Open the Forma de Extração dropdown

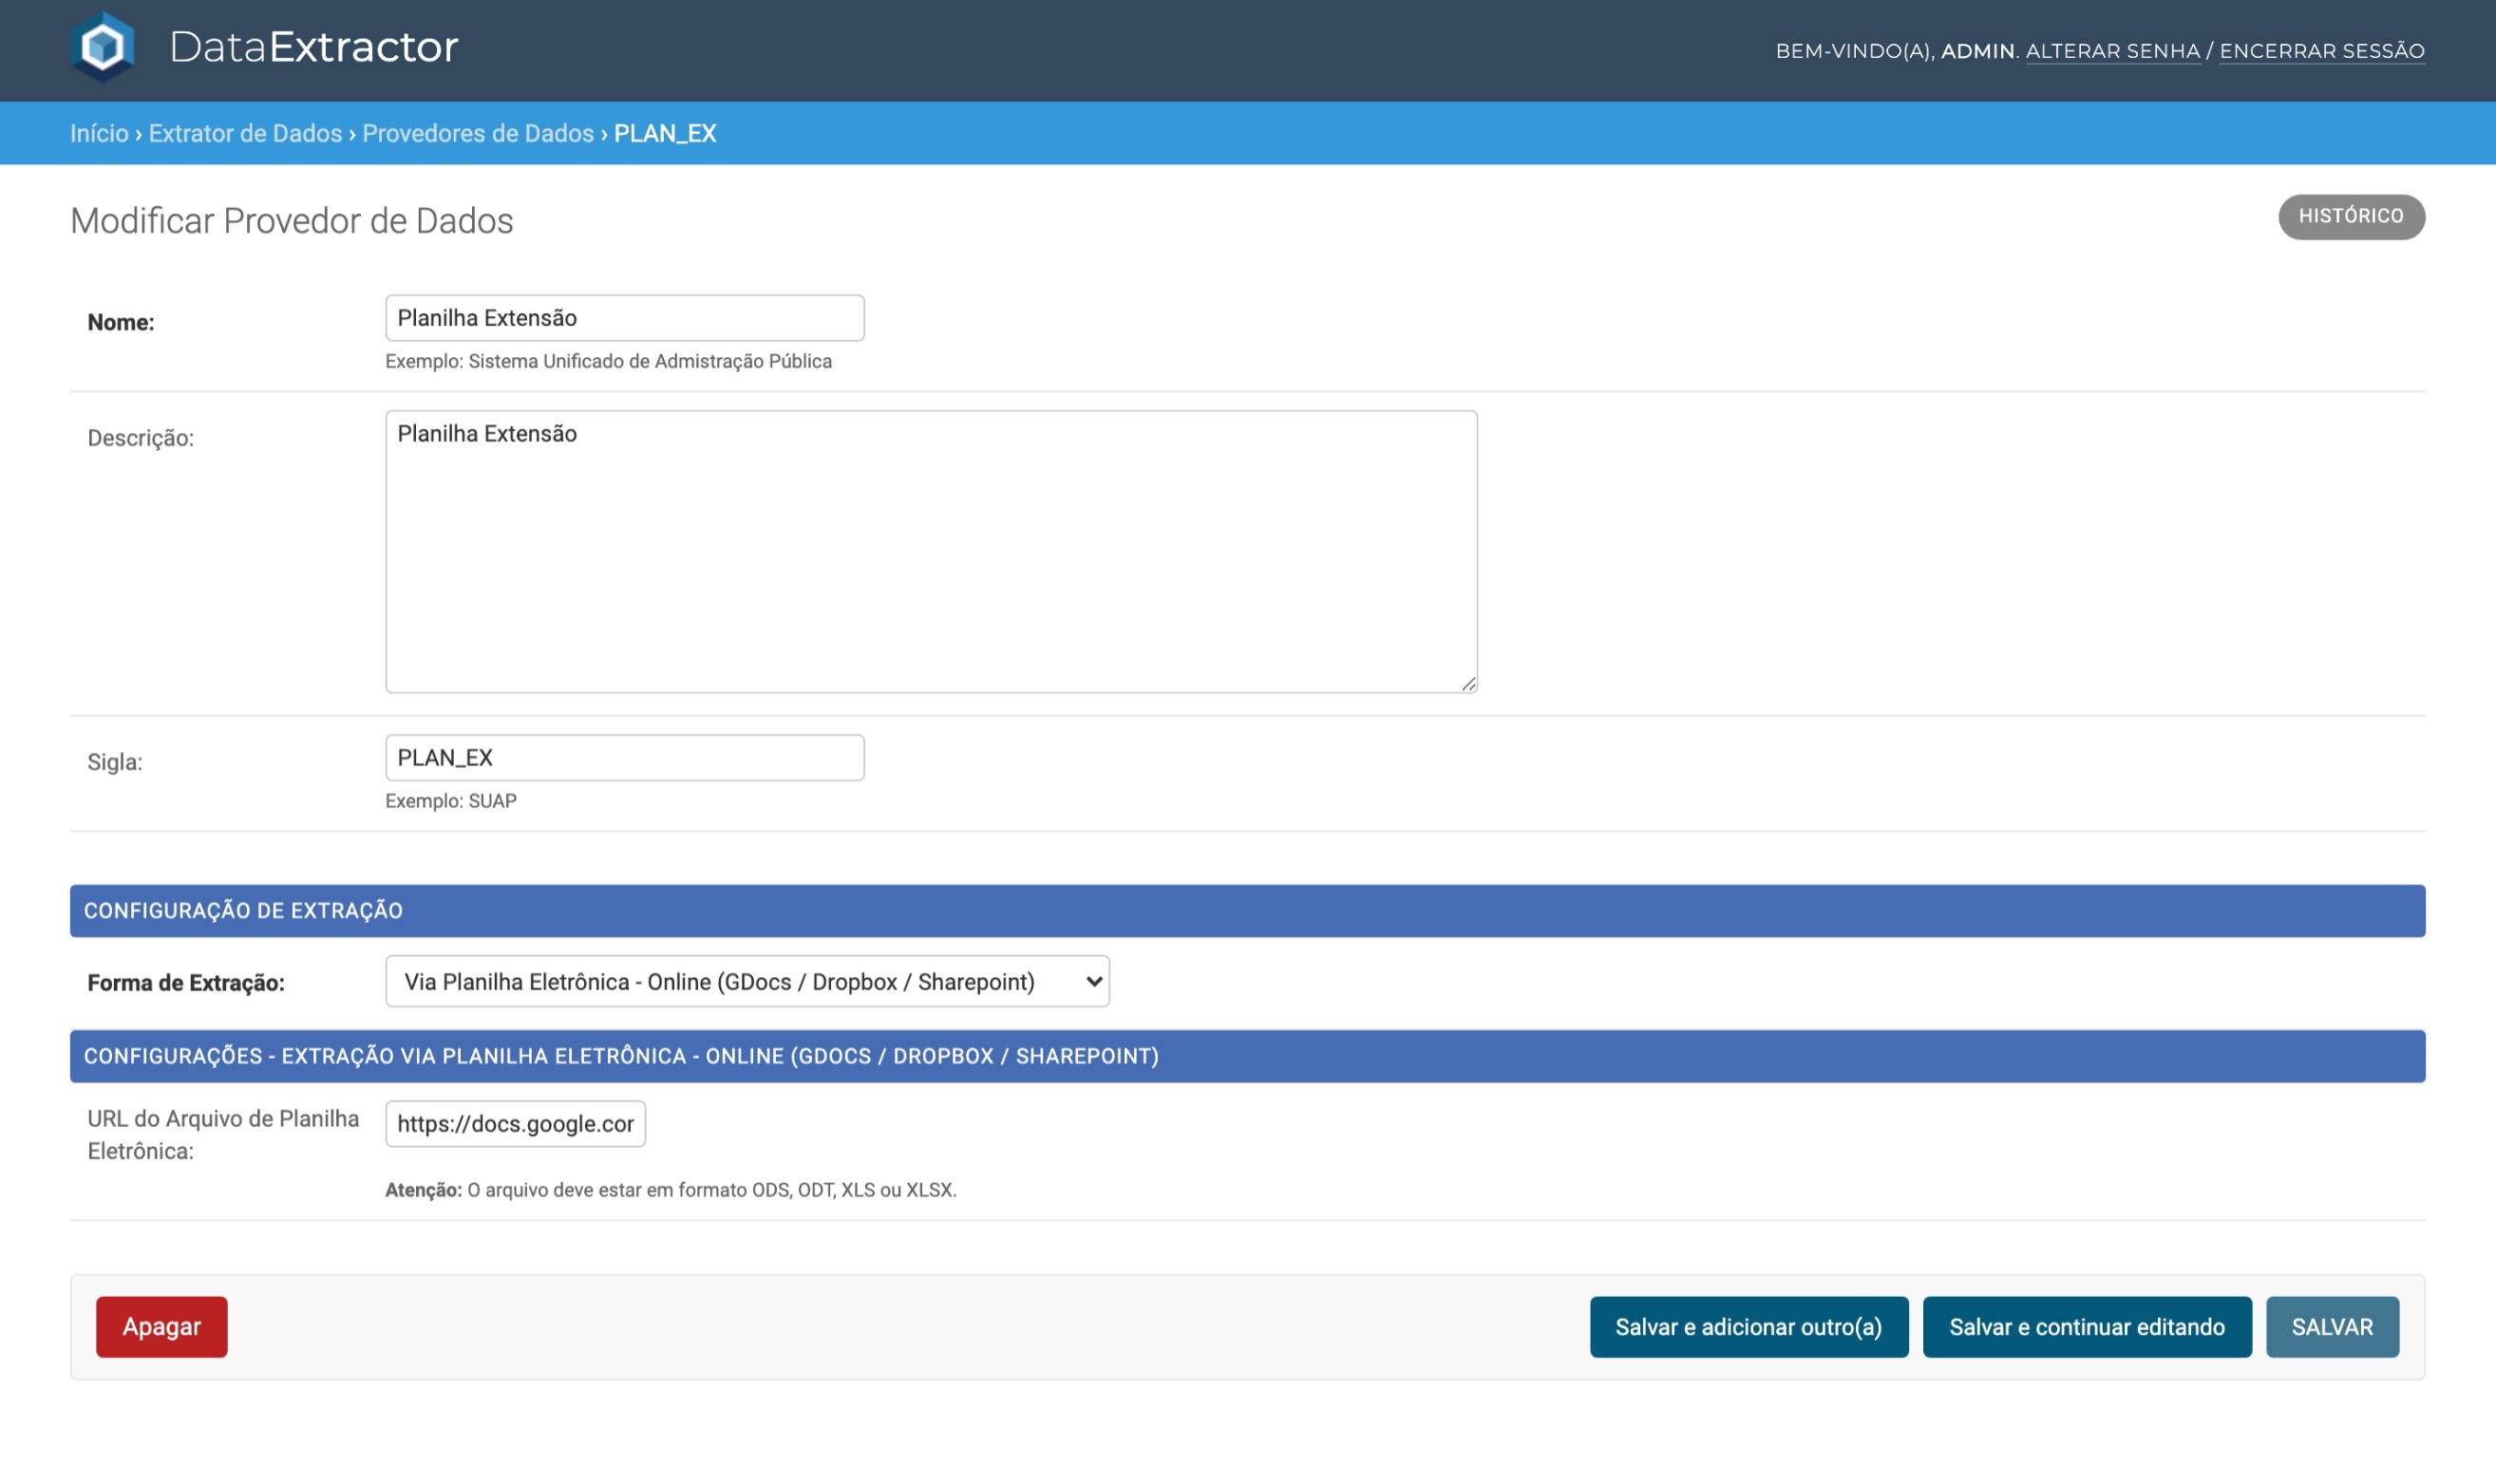747,981
